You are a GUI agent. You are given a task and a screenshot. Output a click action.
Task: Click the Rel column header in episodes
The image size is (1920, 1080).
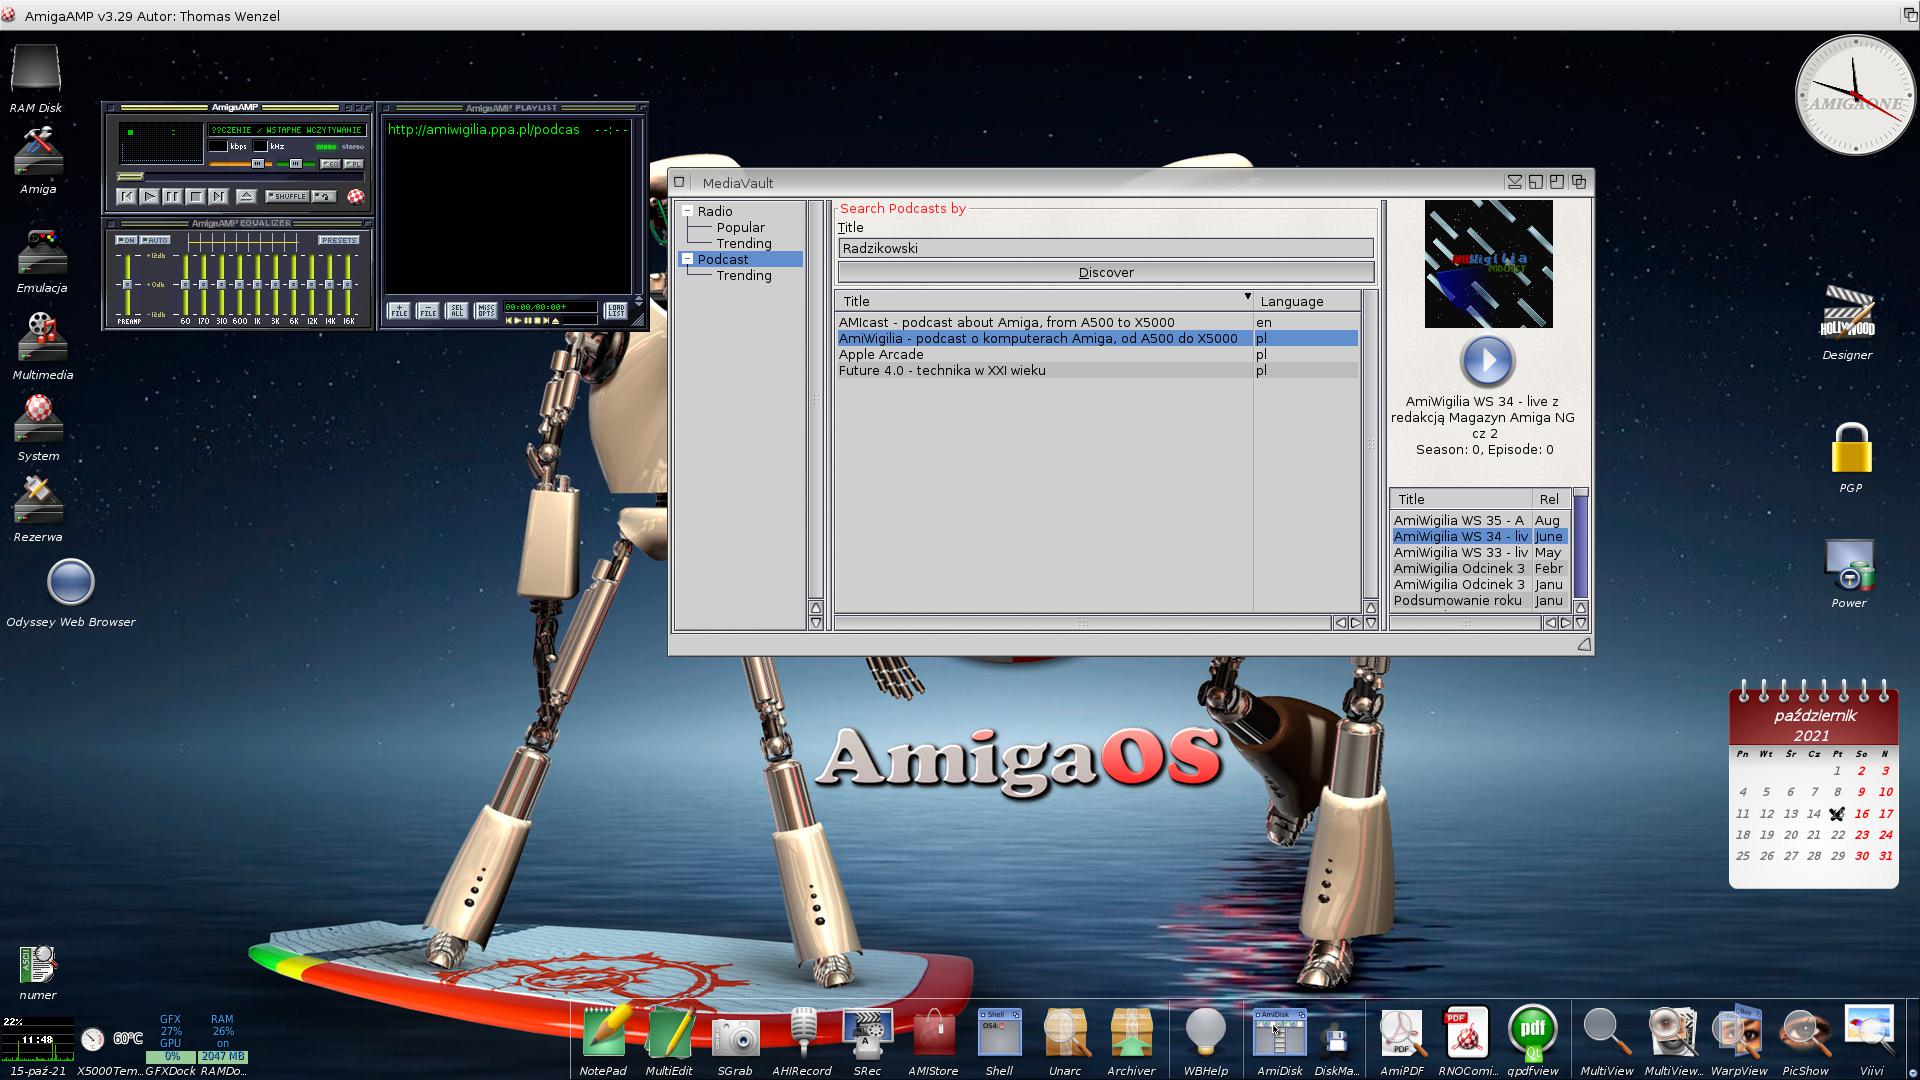(1550, 499)
